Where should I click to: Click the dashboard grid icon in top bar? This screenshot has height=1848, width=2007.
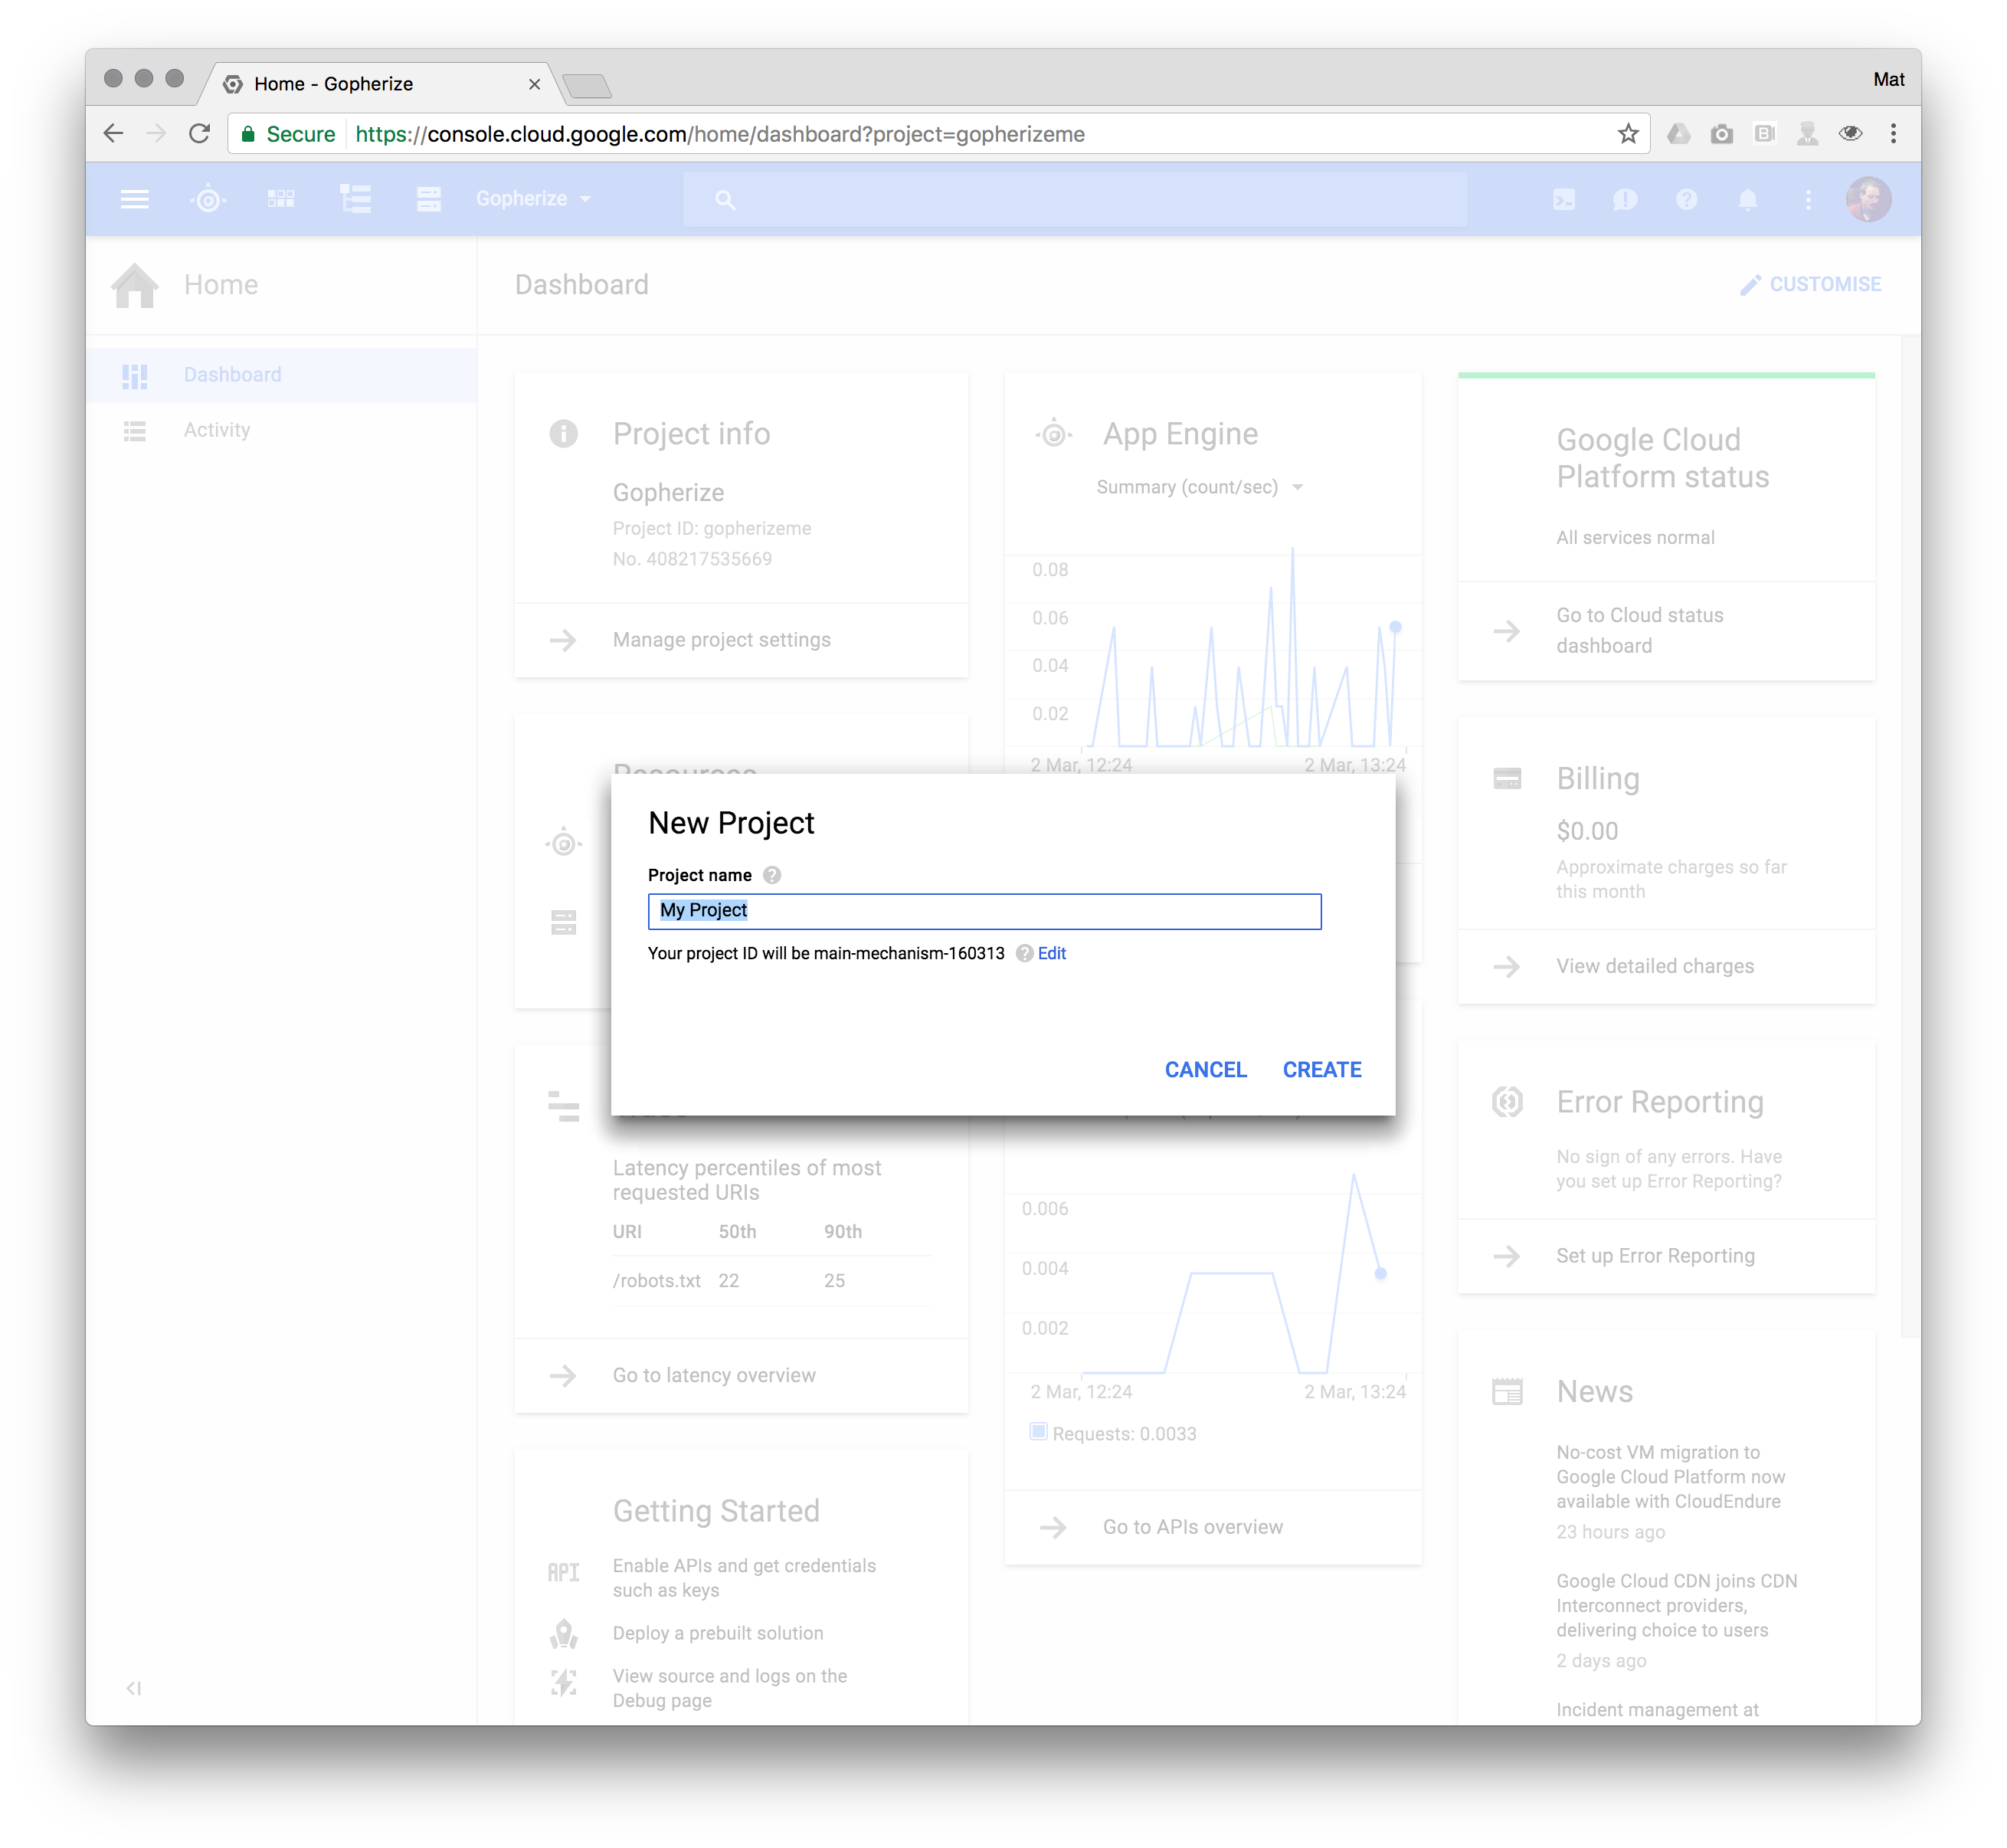pos(281,199)
